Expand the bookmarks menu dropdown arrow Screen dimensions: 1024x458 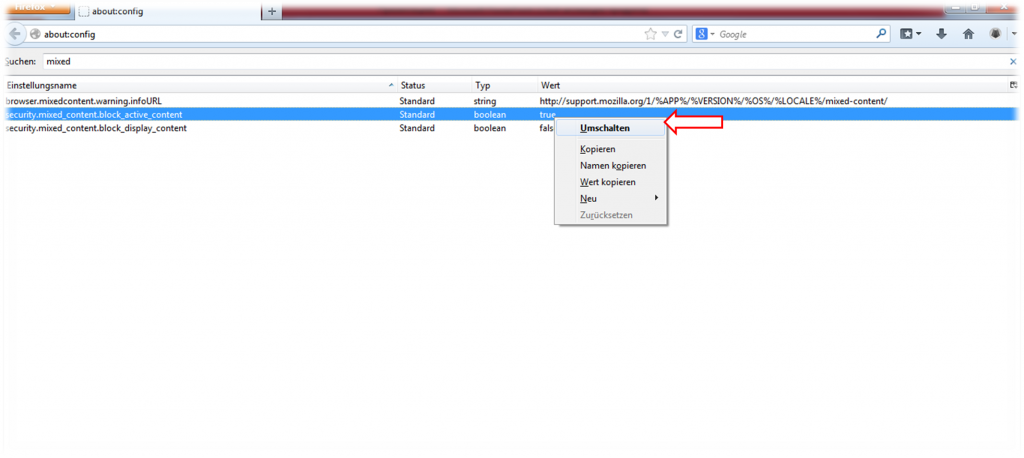[x=917, y=34]
